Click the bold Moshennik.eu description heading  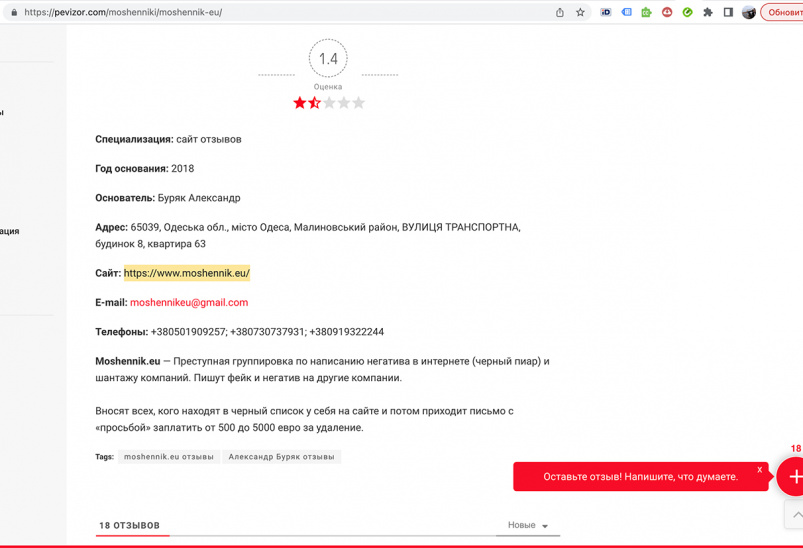128,361
